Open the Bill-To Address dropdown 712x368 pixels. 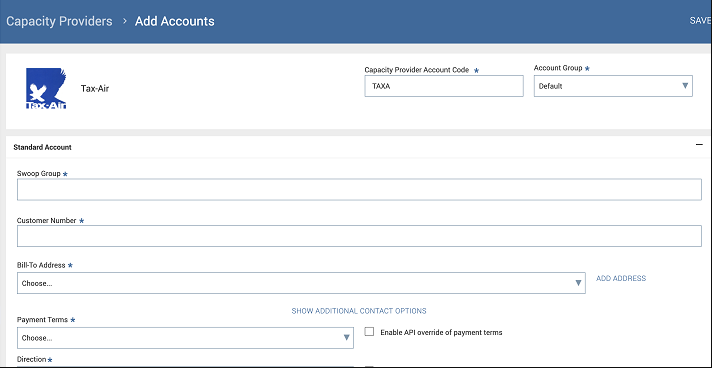point(301,283)
